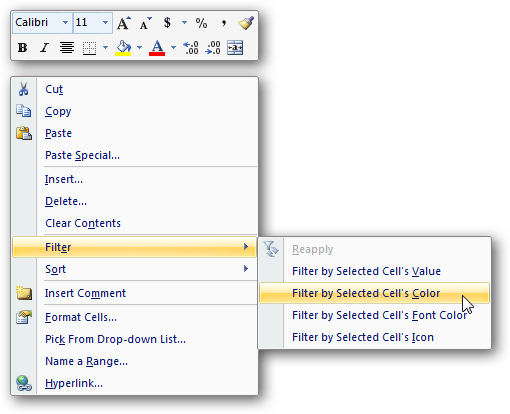Click the Paste clipboard icon
510x414 pixels.
[24, 133]
